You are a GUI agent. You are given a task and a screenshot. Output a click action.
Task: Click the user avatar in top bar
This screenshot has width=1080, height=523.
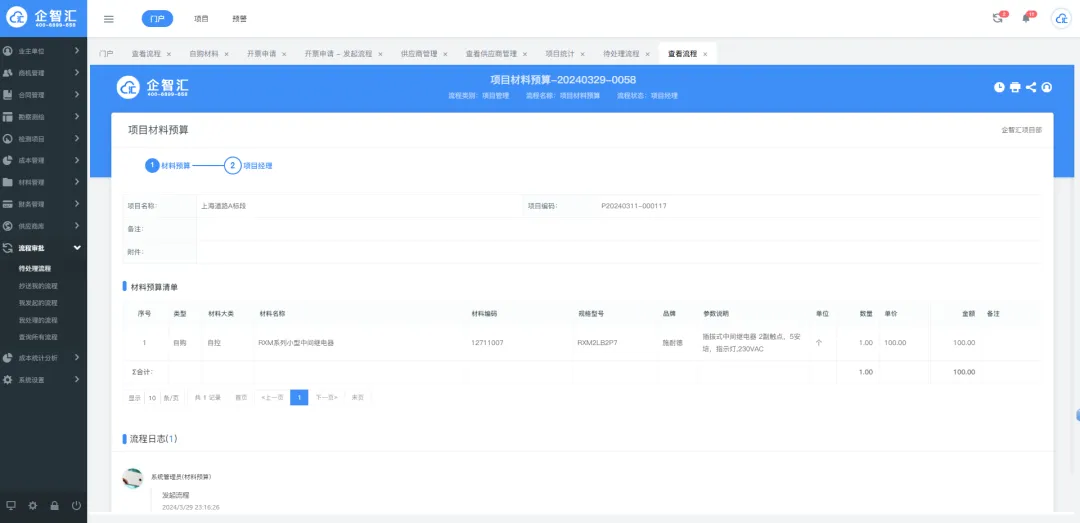click(1061, 19)
